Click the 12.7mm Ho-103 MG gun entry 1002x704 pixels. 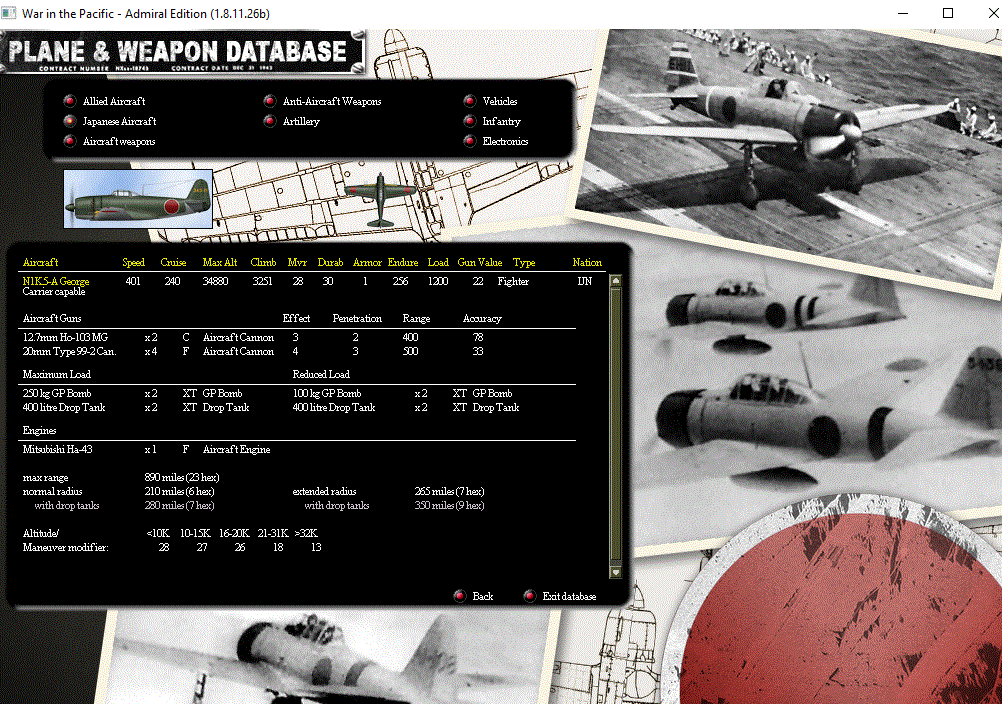[x=65, y=337]
